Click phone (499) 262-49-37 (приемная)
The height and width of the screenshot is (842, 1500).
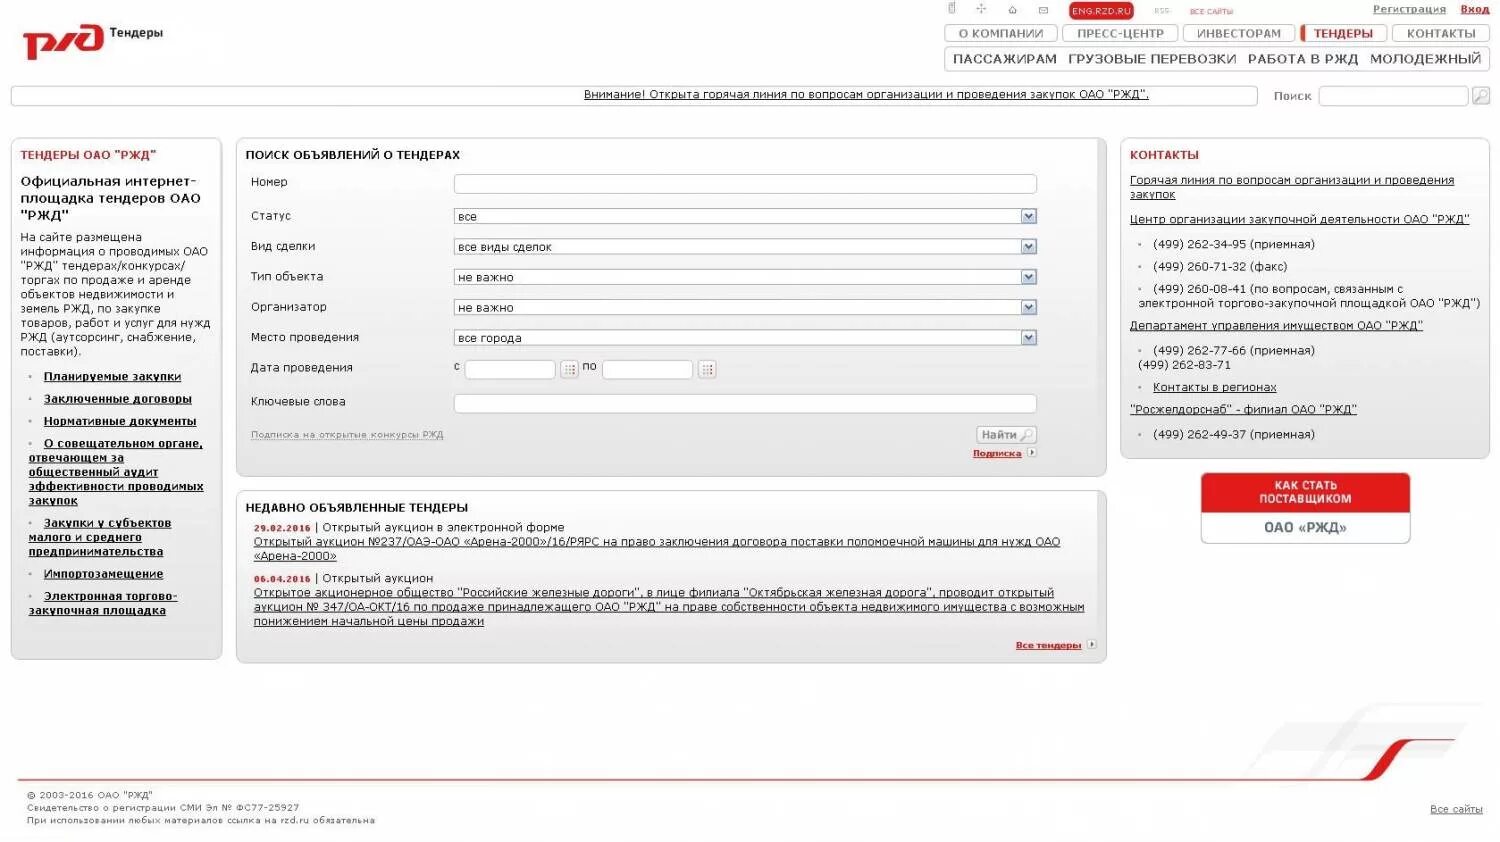tap(1233, 435)
